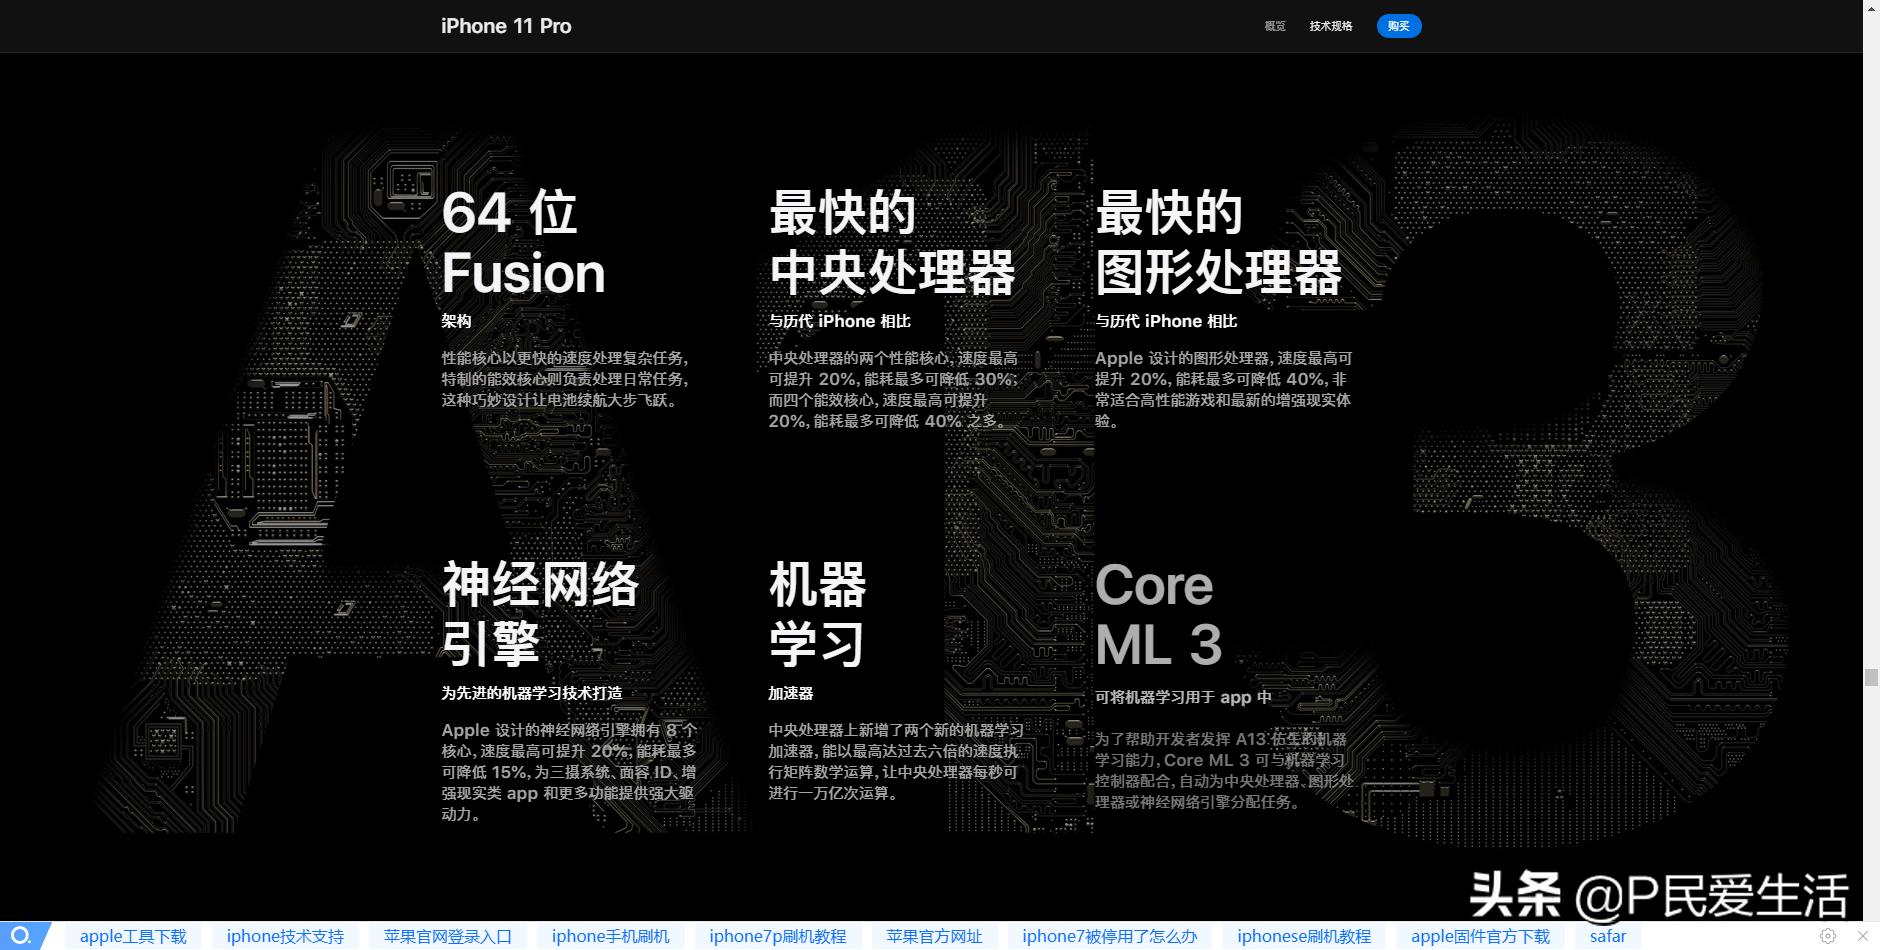1880x950 pixels.
Task: Open the iphone技术支持 link
Action: click(285, 936)
